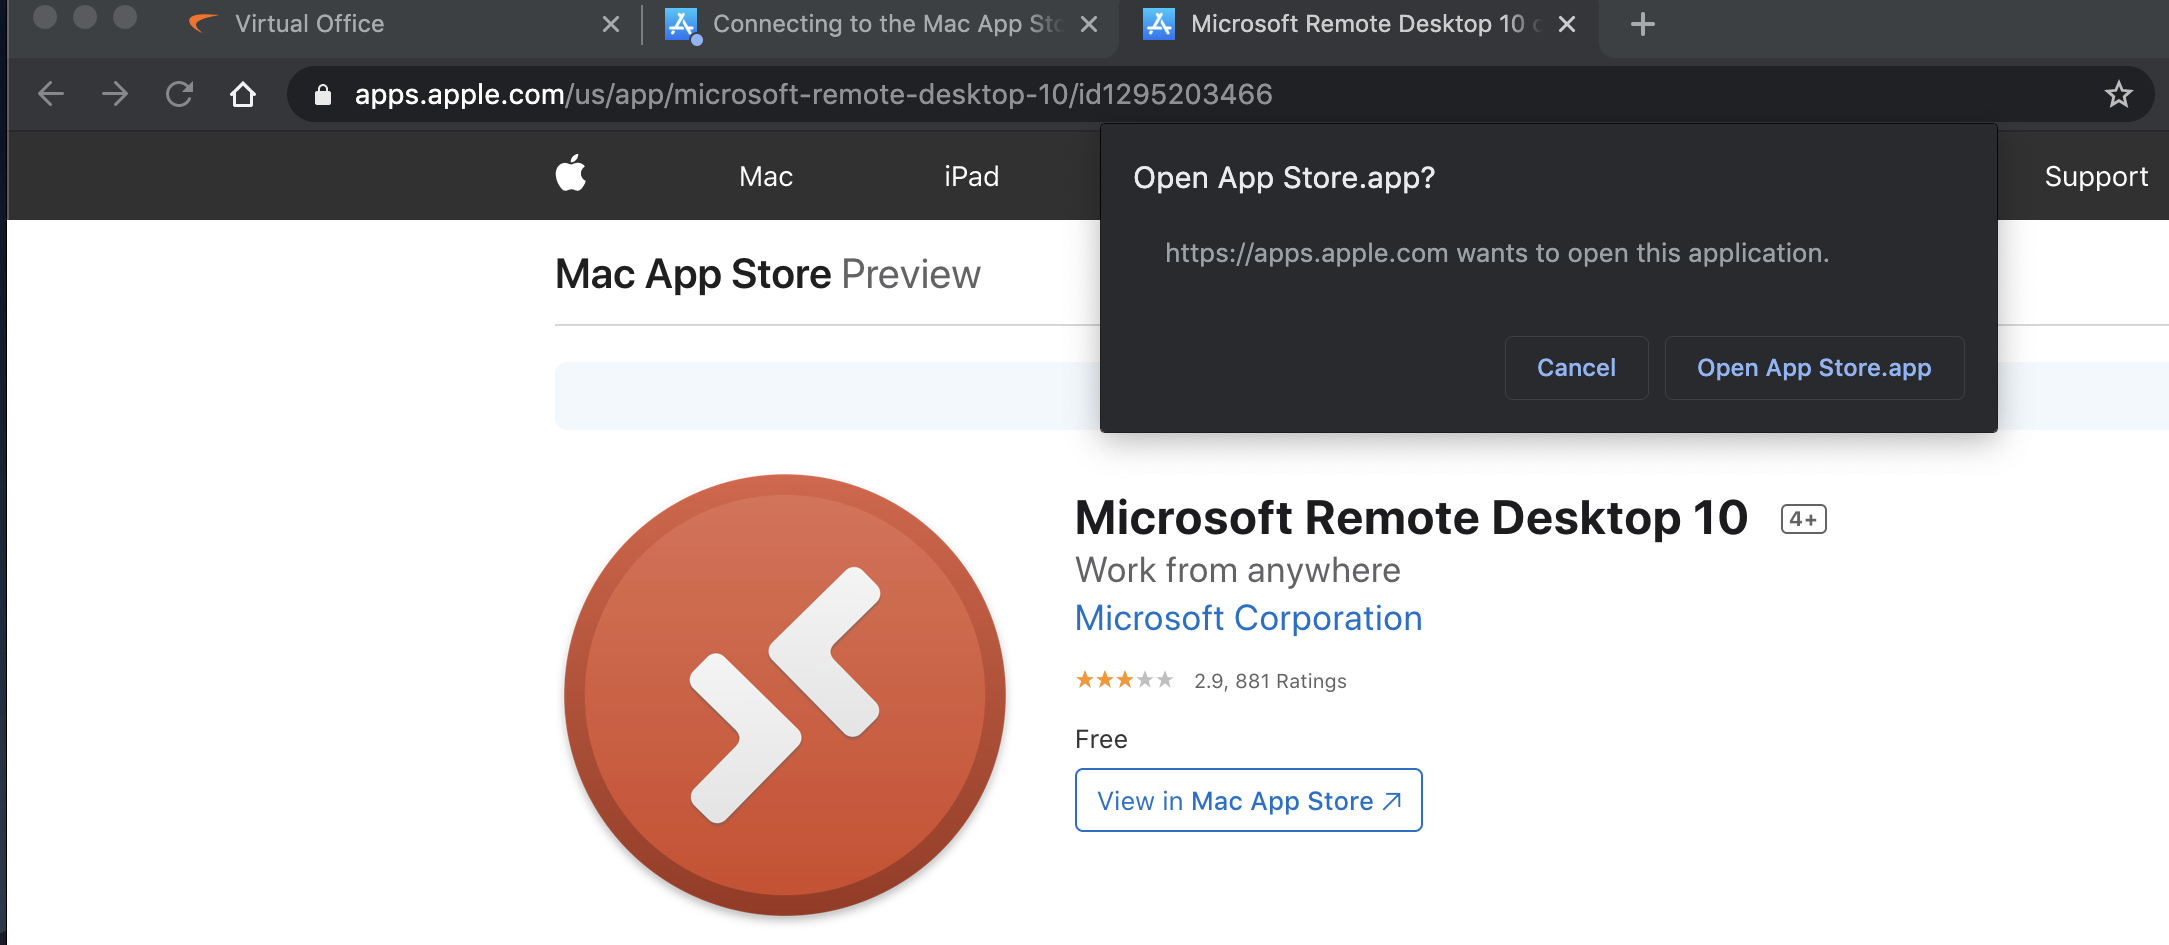Open a new browser tab
Image resolution: width=2169 pixels, height=945 pixels.
point(1642,24)
